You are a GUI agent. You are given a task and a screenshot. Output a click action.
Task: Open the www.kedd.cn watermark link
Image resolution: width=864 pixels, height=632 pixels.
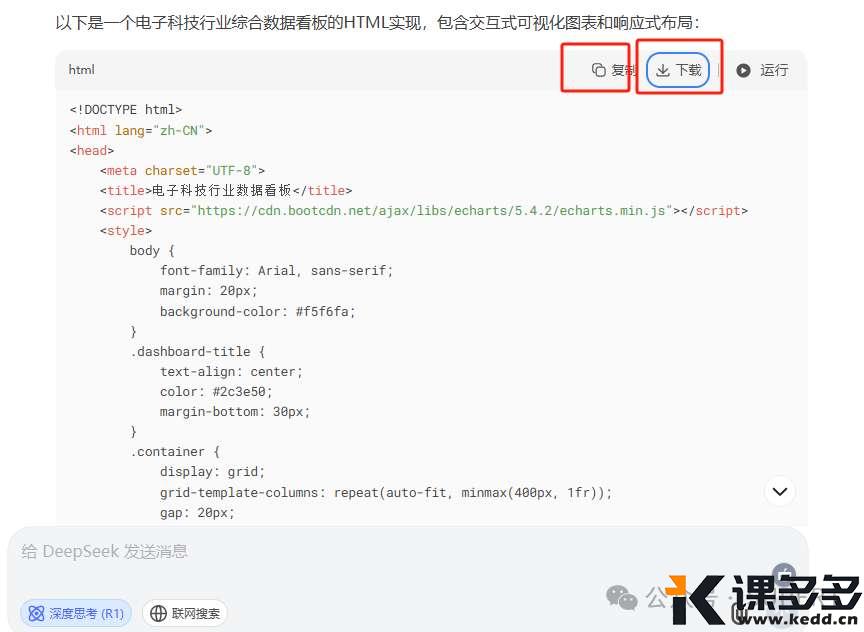point(797,619)
